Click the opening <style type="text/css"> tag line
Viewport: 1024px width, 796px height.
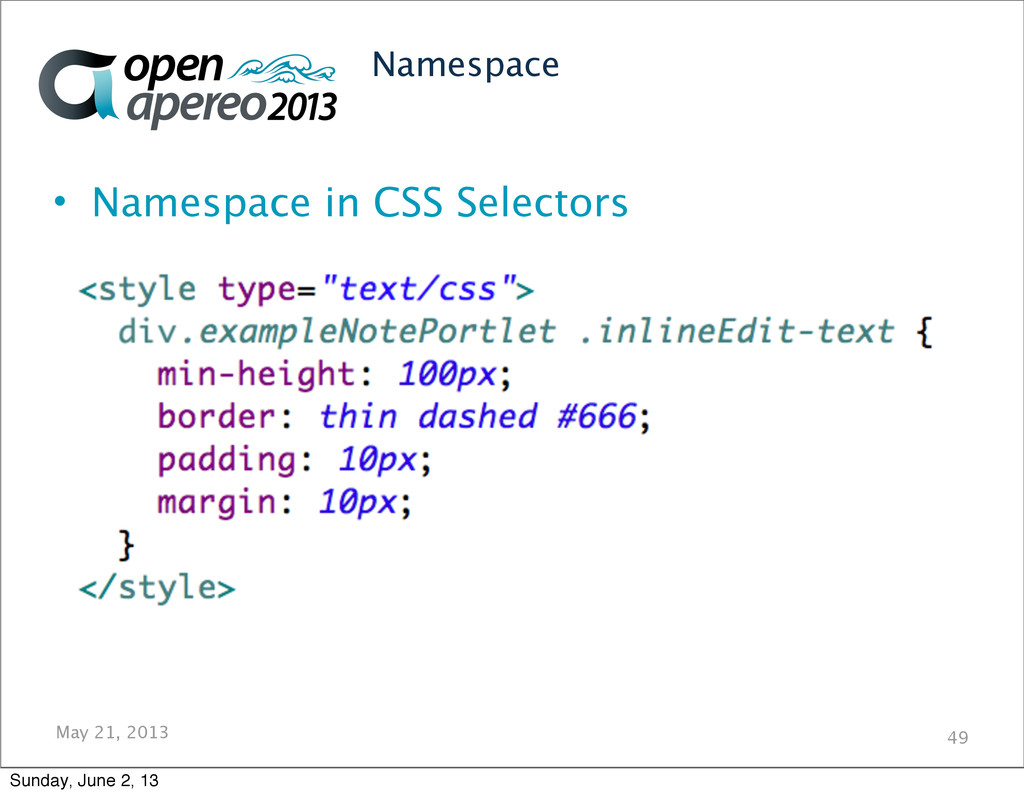pos(306,289)
